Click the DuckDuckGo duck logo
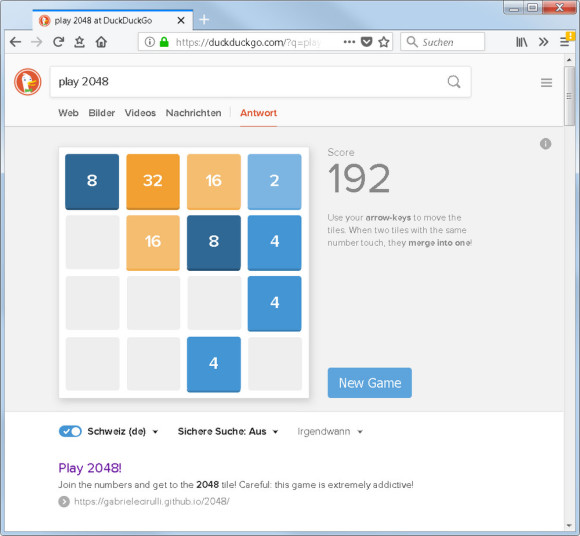This screenshot has width=580, height=536. click(28, 82)
